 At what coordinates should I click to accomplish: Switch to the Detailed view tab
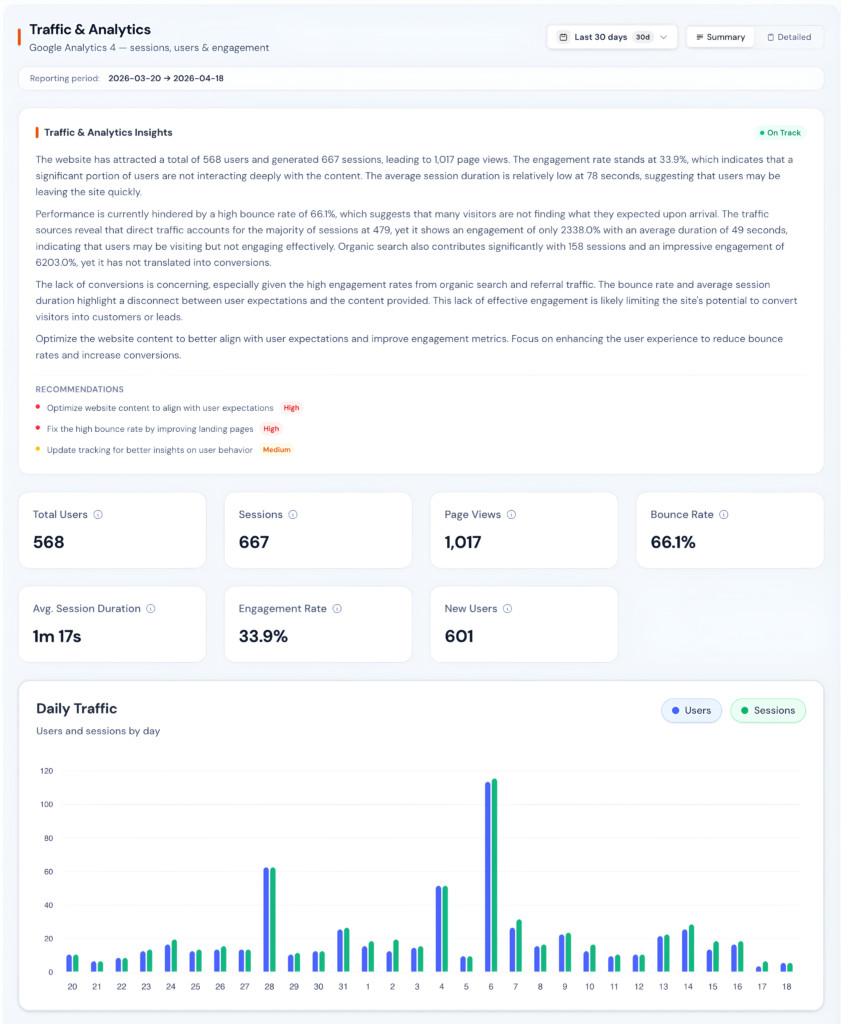pyautogui.click(x=791, y=37)
